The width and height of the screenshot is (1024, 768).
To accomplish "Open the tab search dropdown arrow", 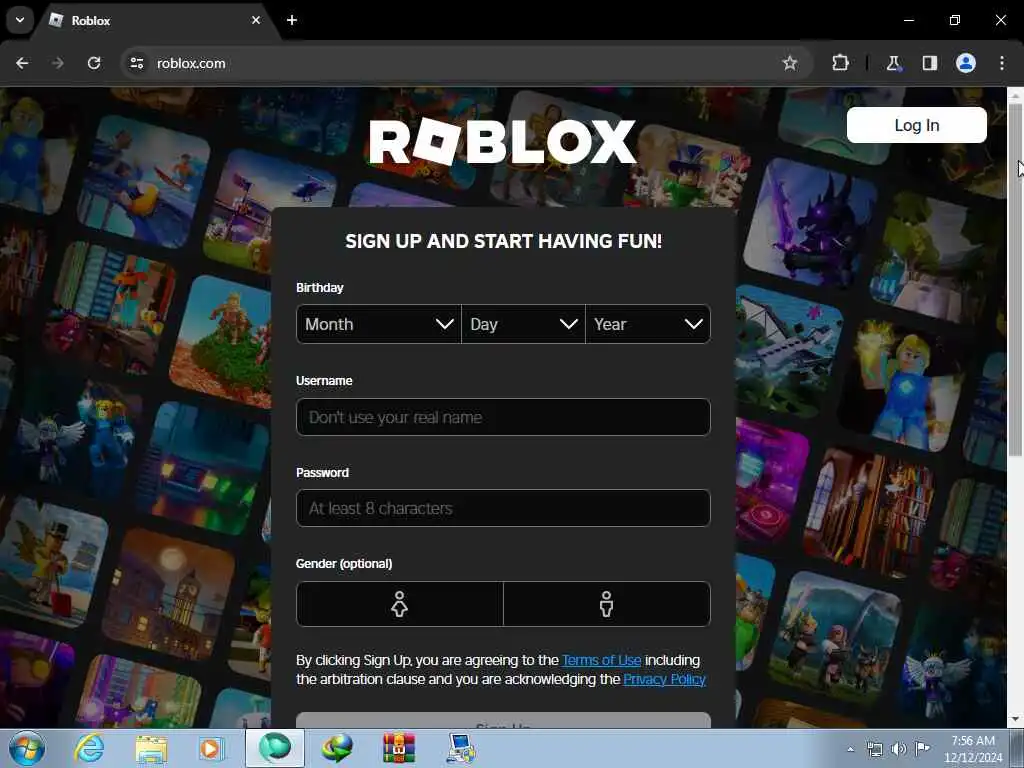I will click(x=20, y=20).
